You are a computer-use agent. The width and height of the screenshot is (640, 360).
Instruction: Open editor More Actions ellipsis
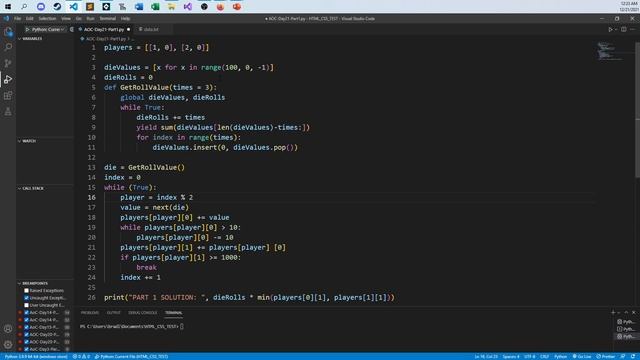click(x=633, y=29)
